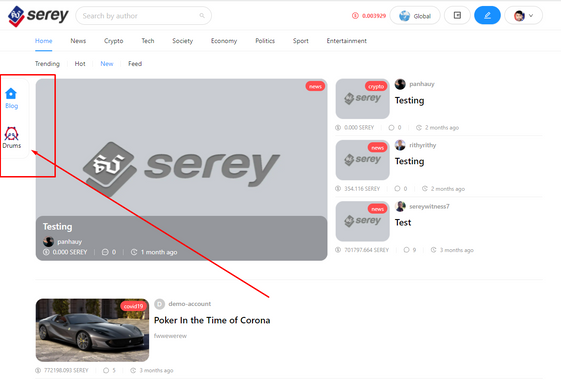Expand the user avatar dropdown menu
The image size is (561, 380).
click(x=523, y=16)
